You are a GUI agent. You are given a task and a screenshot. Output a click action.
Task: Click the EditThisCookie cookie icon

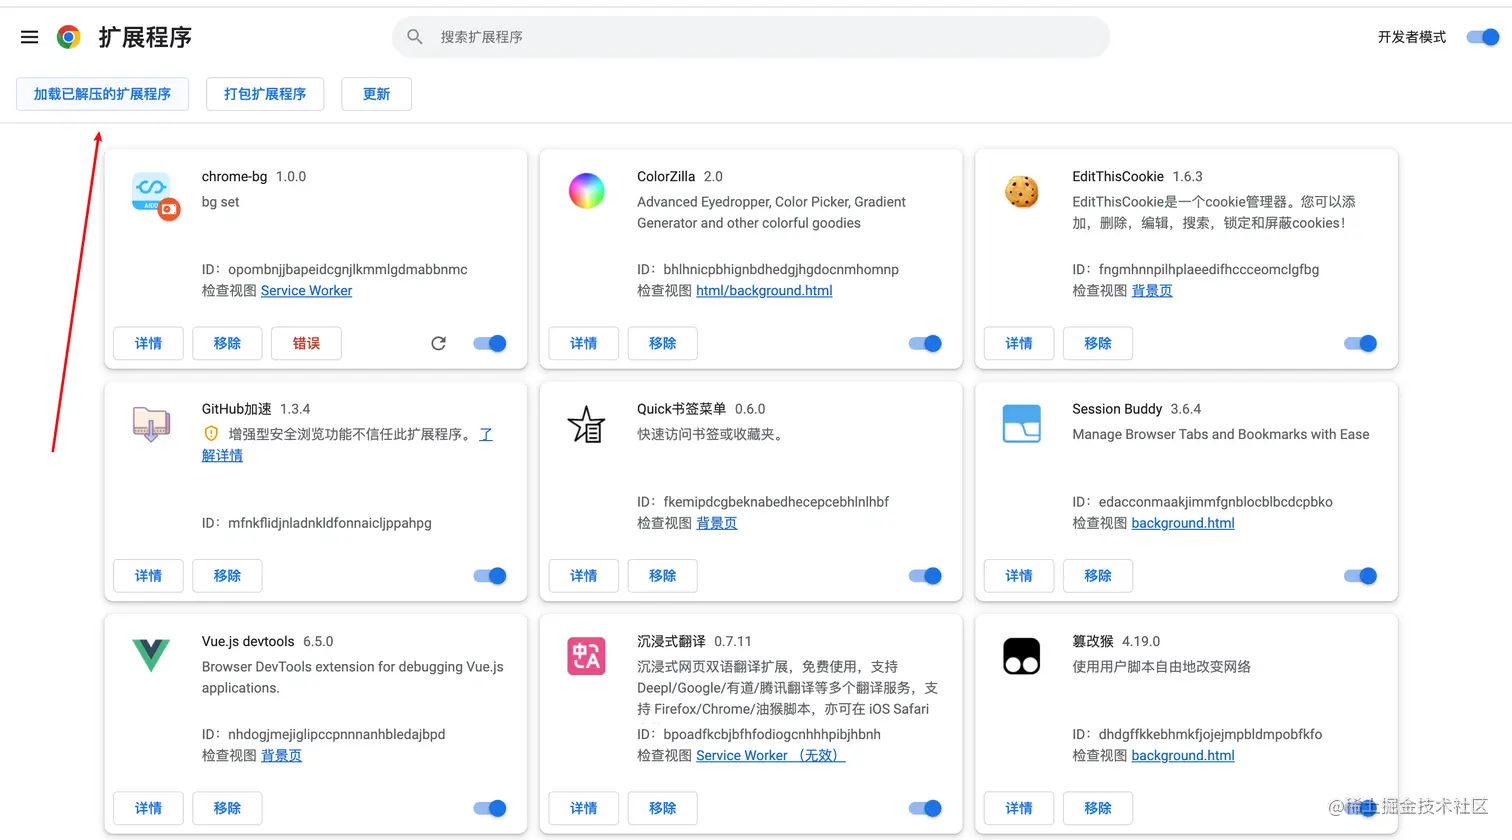click(1022, 191)
